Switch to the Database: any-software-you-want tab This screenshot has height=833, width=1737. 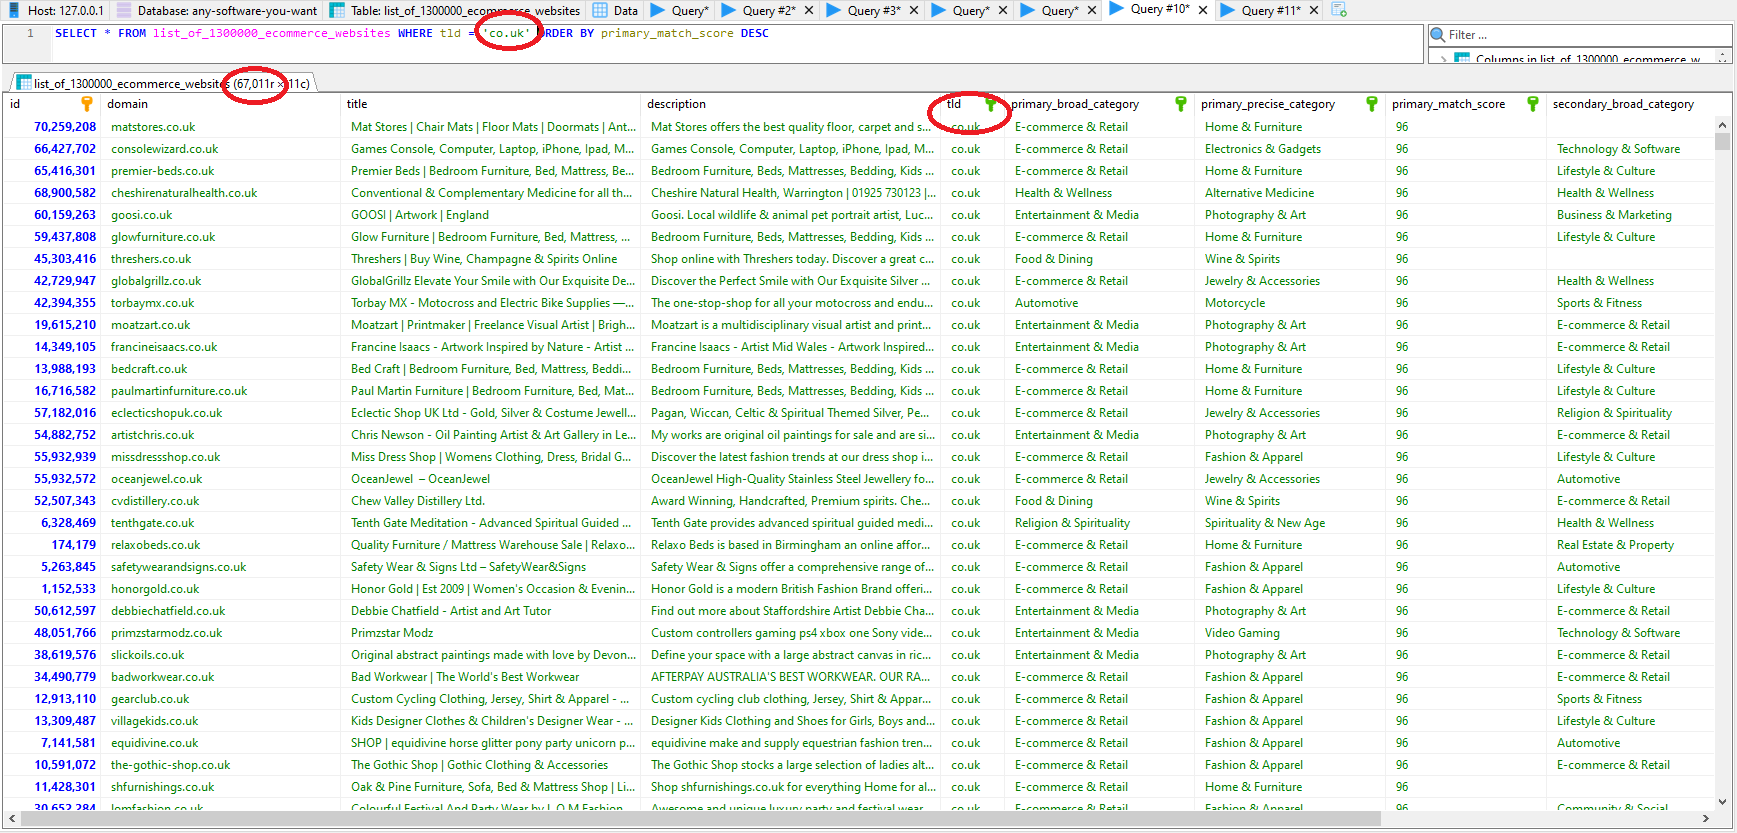217,10
